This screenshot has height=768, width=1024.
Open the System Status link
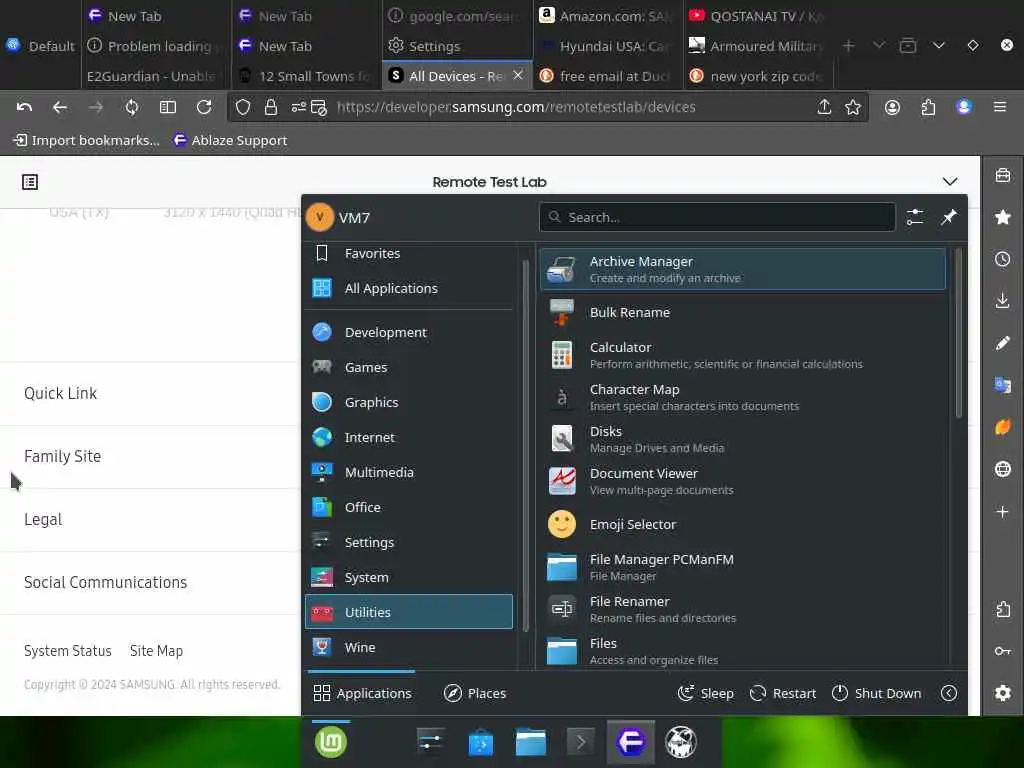[x=68, y=650]
